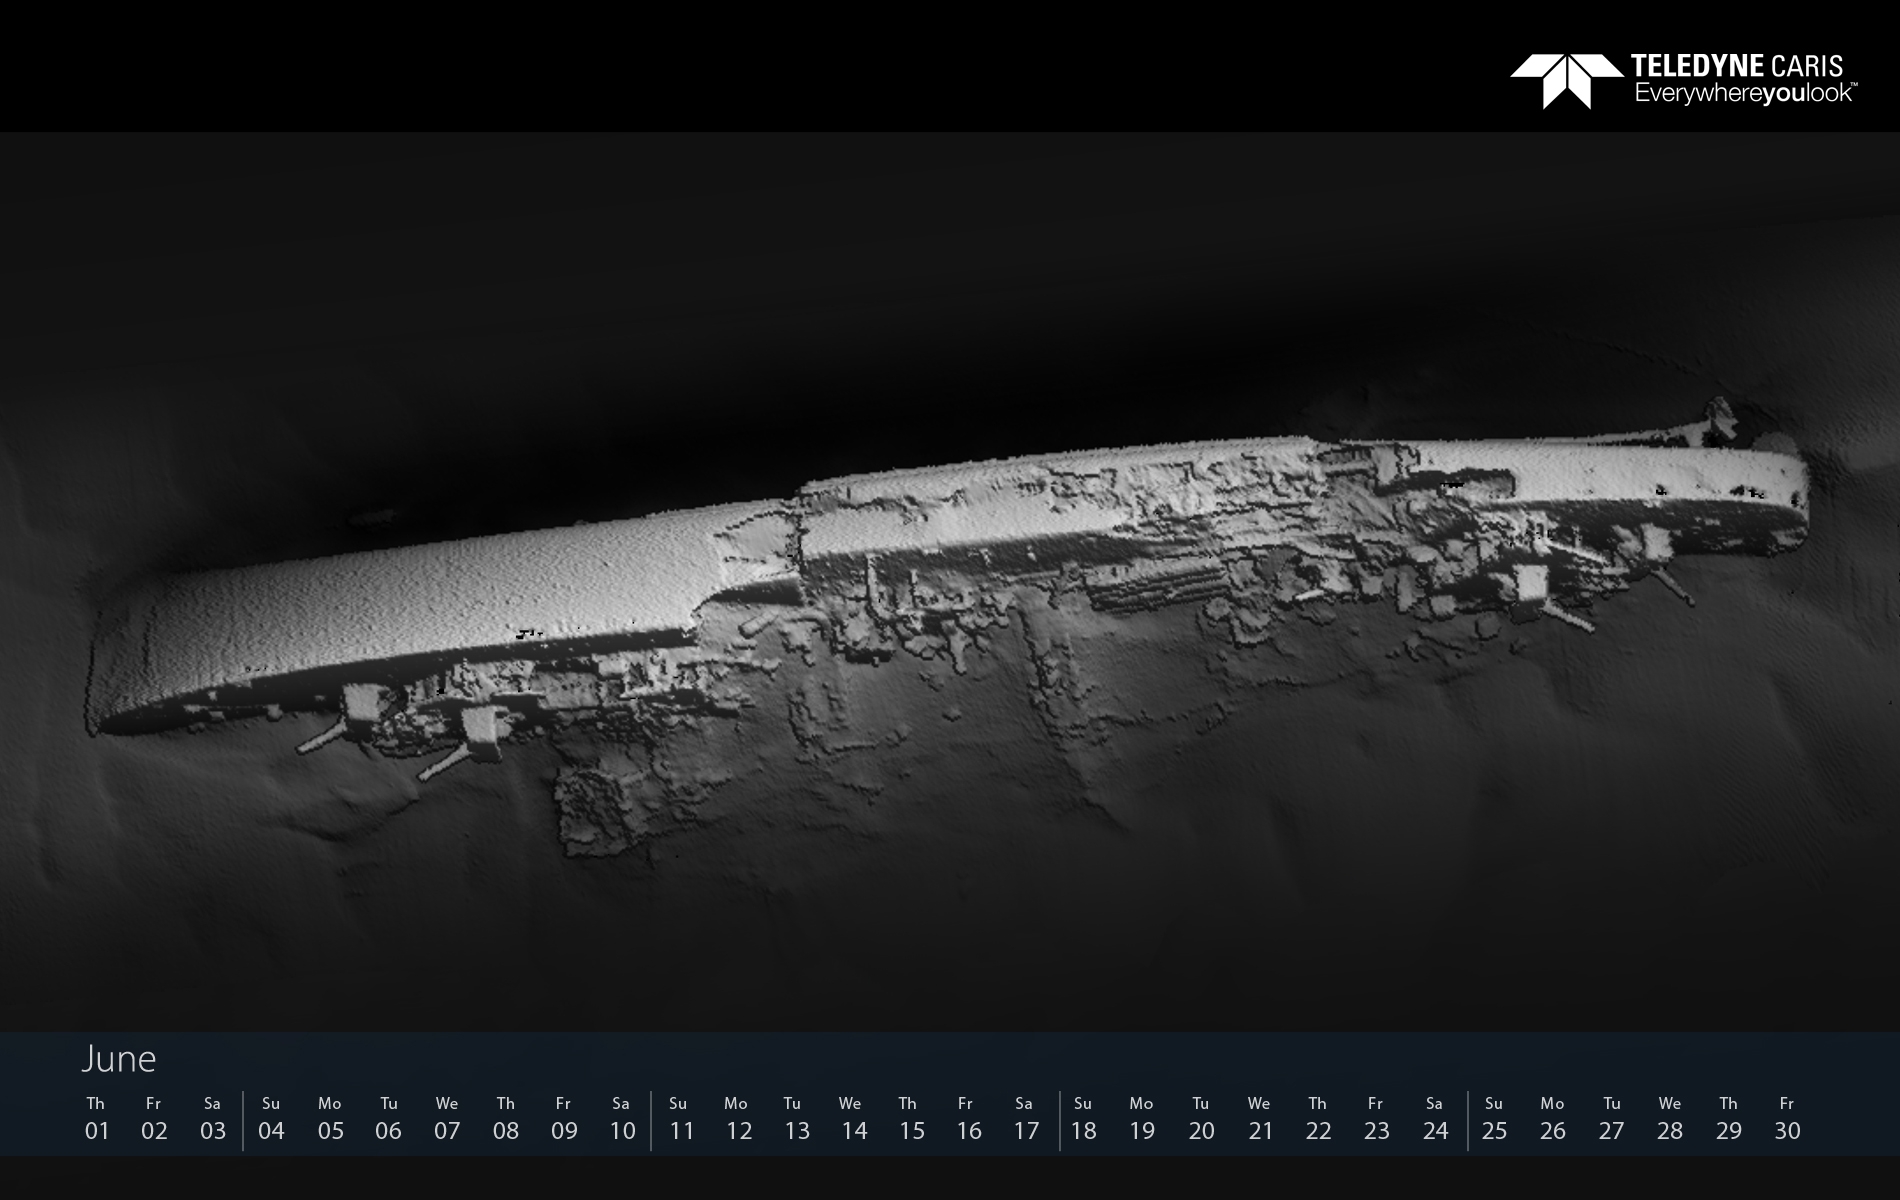The height and width of the screenshot is (1200, 1900).
Task: Select date 08 Thursday
Action: (506, 1119)
